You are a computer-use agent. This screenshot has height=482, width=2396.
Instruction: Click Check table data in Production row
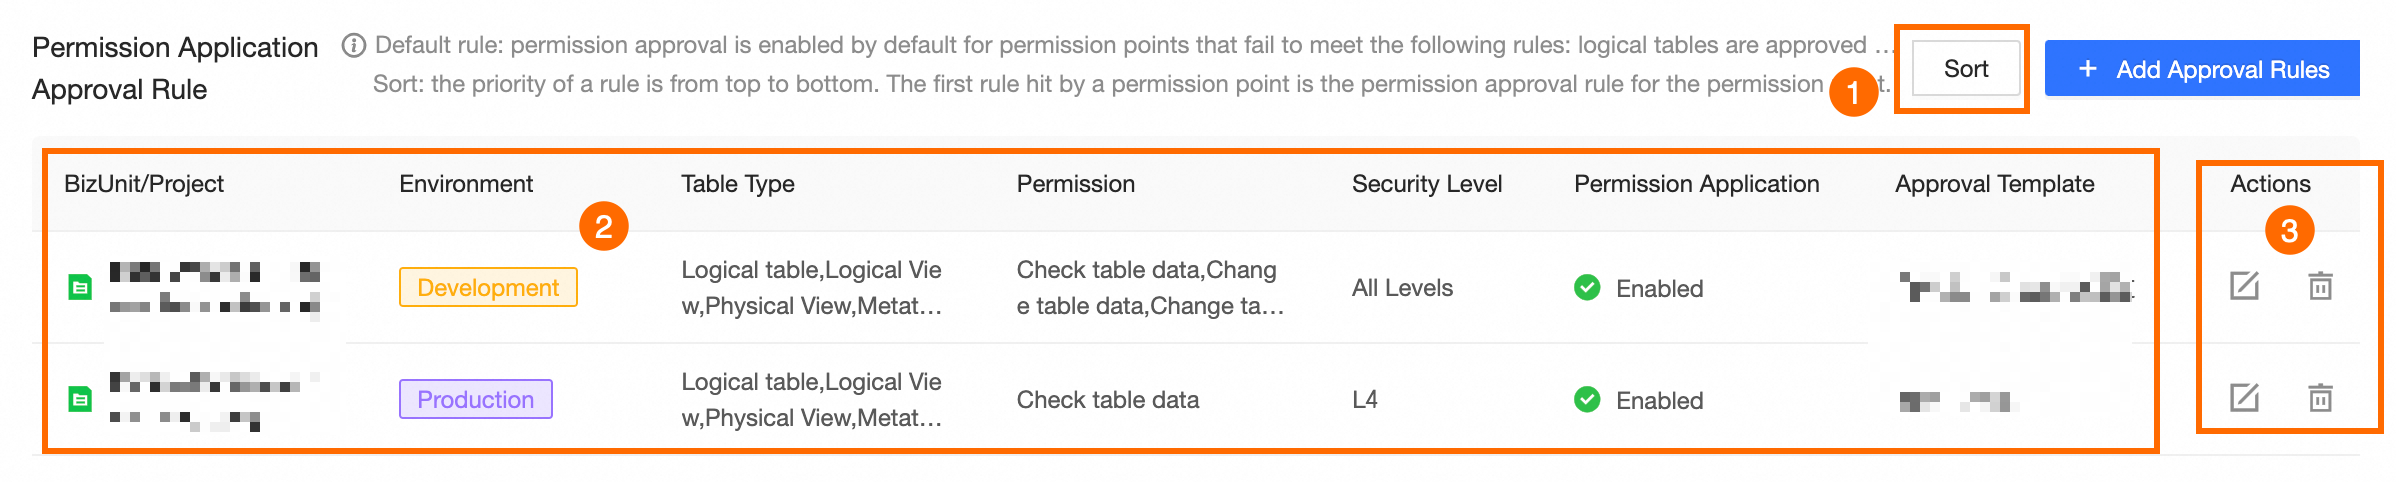click(x=1107, y=400)
